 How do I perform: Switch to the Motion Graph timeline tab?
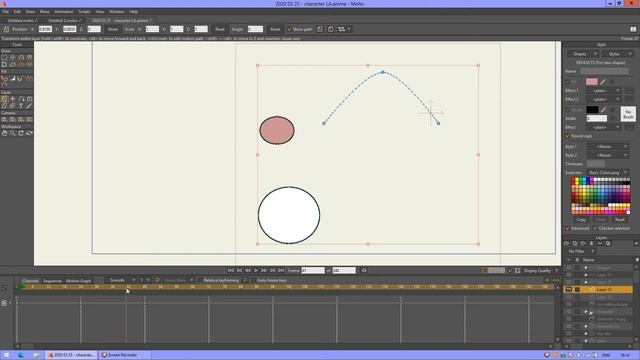coord(78,281)
